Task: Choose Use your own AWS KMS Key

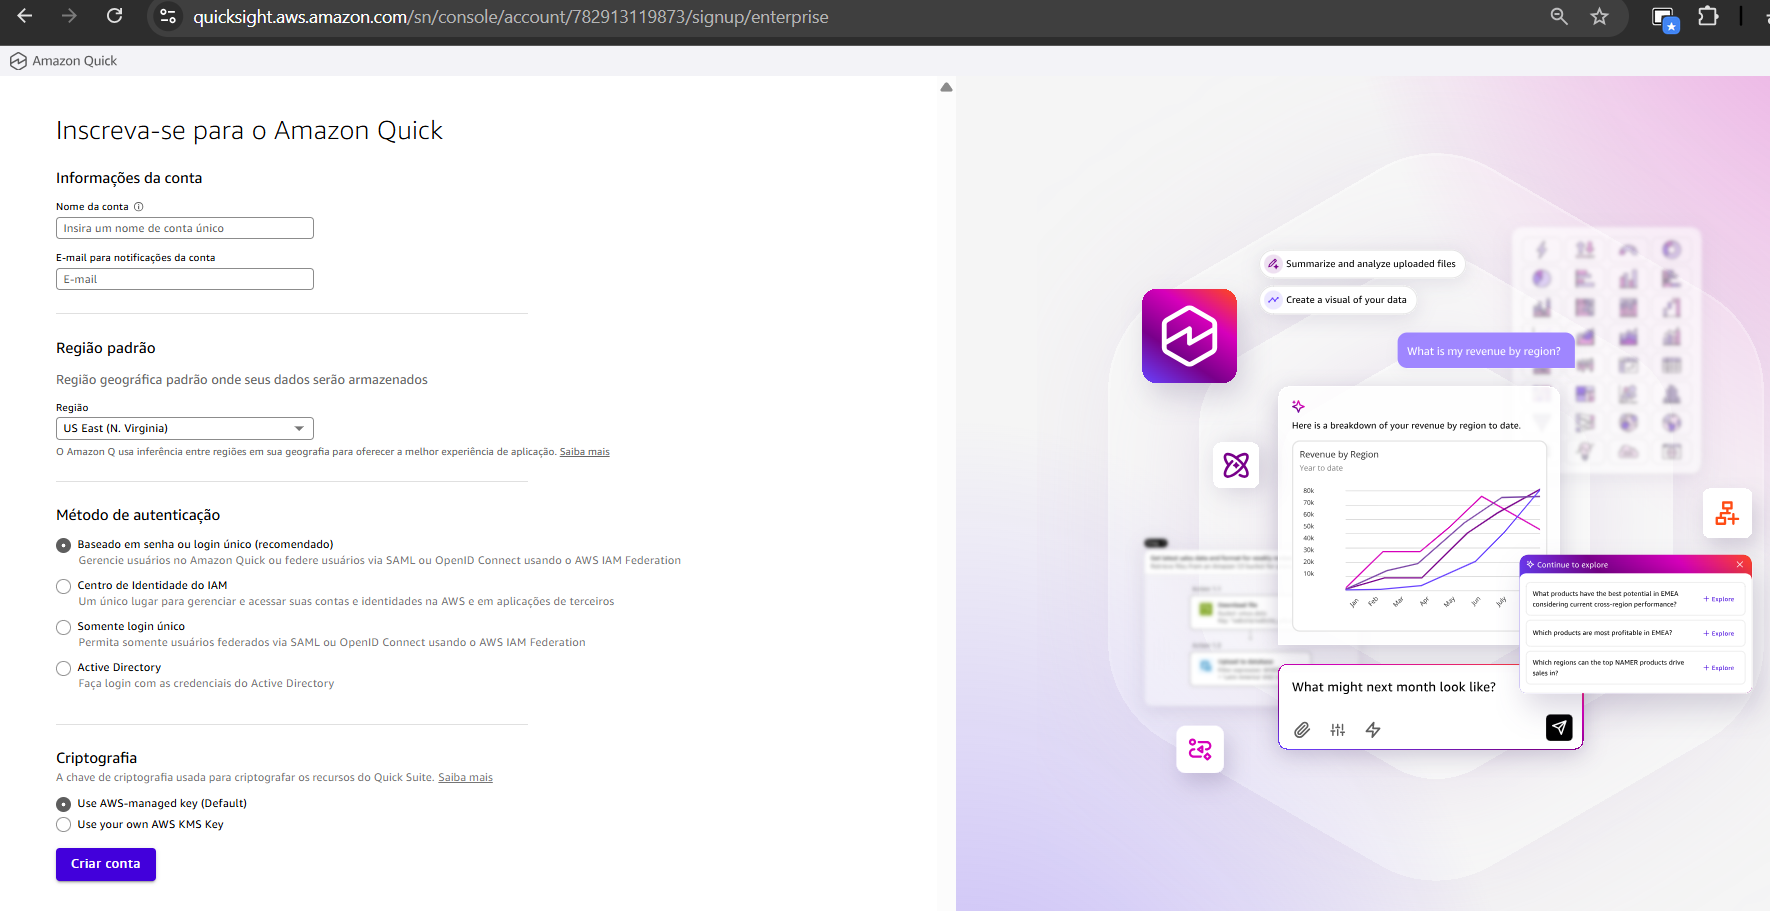Action: pos(64,825)
